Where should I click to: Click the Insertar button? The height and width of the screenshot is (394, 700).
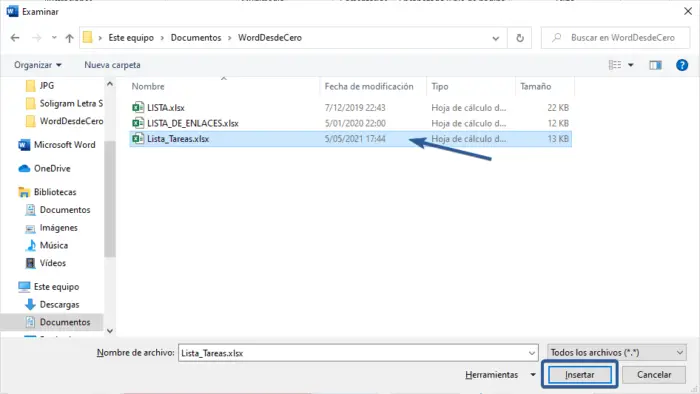(579, 375)
